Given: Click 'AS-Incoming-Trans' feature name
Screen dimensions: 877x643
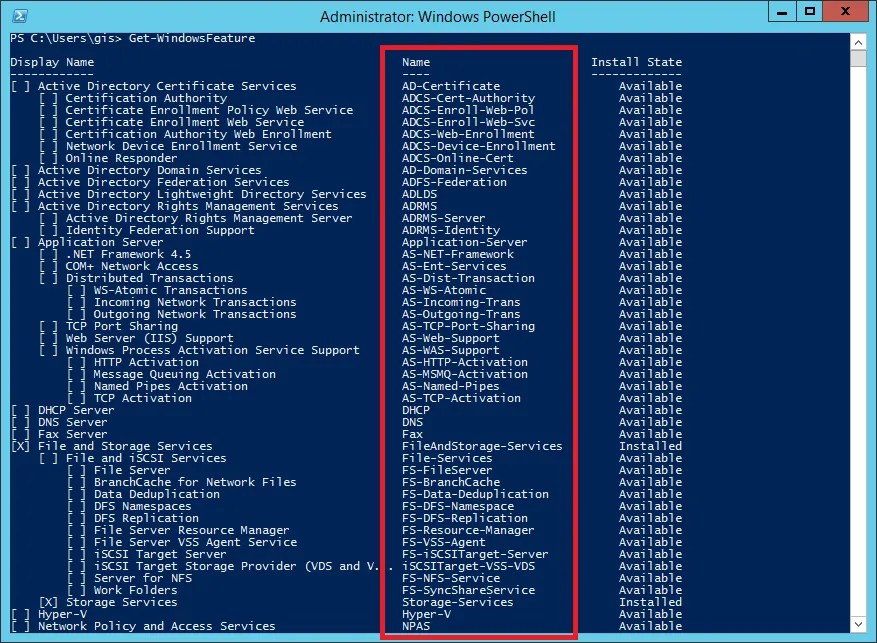Looking at the screenshot, I should [461, 302].
